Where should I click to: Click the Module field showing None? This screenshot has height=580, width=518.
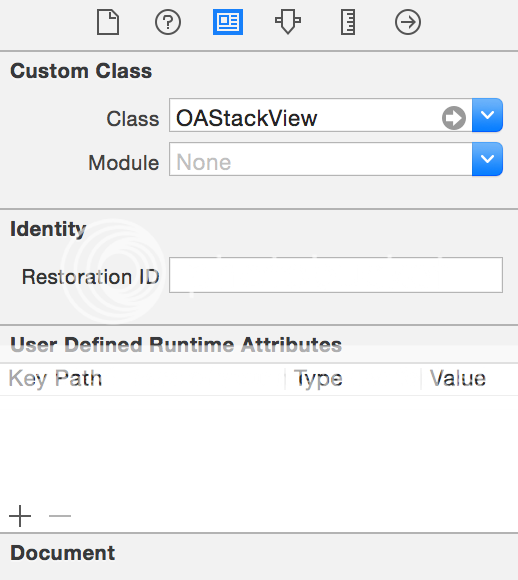coord(320,159)
